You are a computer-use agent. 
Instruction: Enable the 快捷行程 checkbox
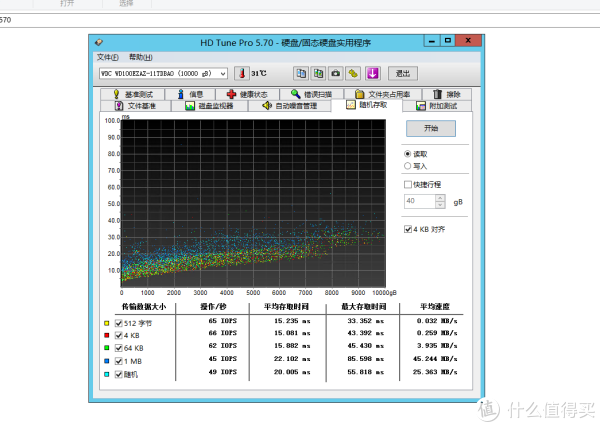click(x=408, y=184)
